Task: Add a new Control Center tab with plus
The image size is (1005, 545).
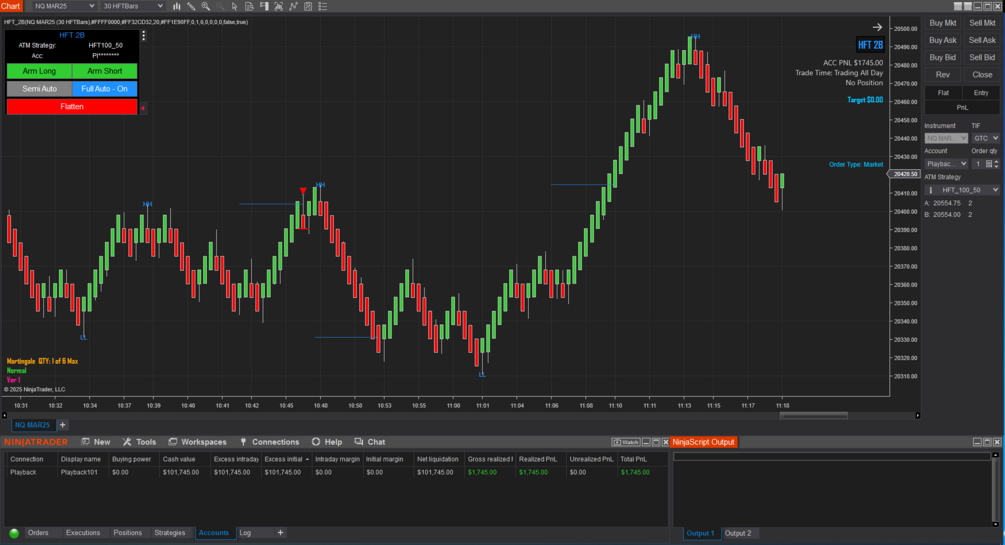Action: [280, 533]
